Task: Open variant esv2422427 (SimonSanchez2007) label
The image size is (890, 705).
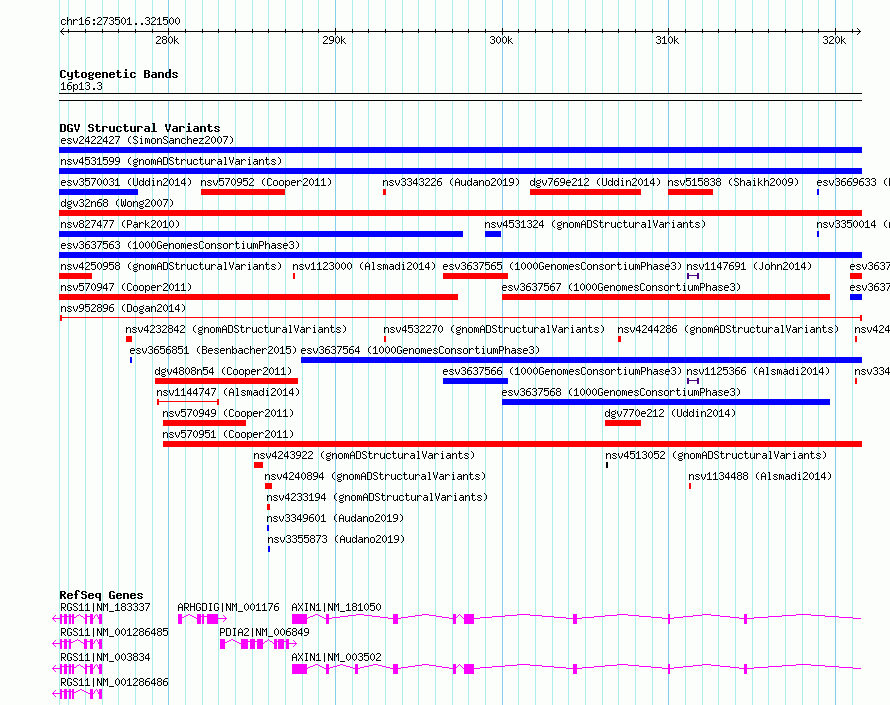Action: (x=147, y=140)
